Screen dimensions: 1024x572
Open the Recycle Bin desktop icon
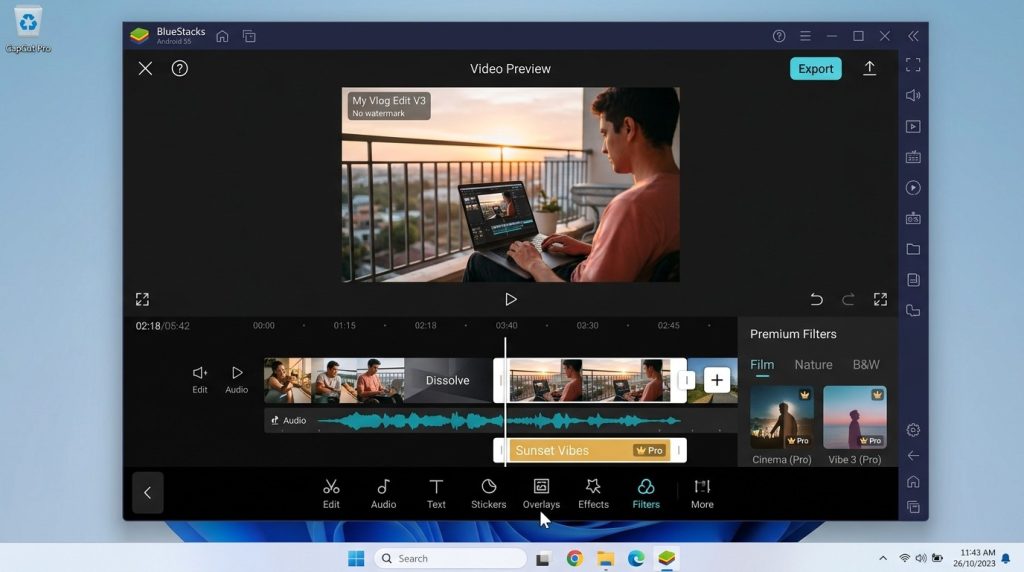pyautogui.click(x=27, y=29)
